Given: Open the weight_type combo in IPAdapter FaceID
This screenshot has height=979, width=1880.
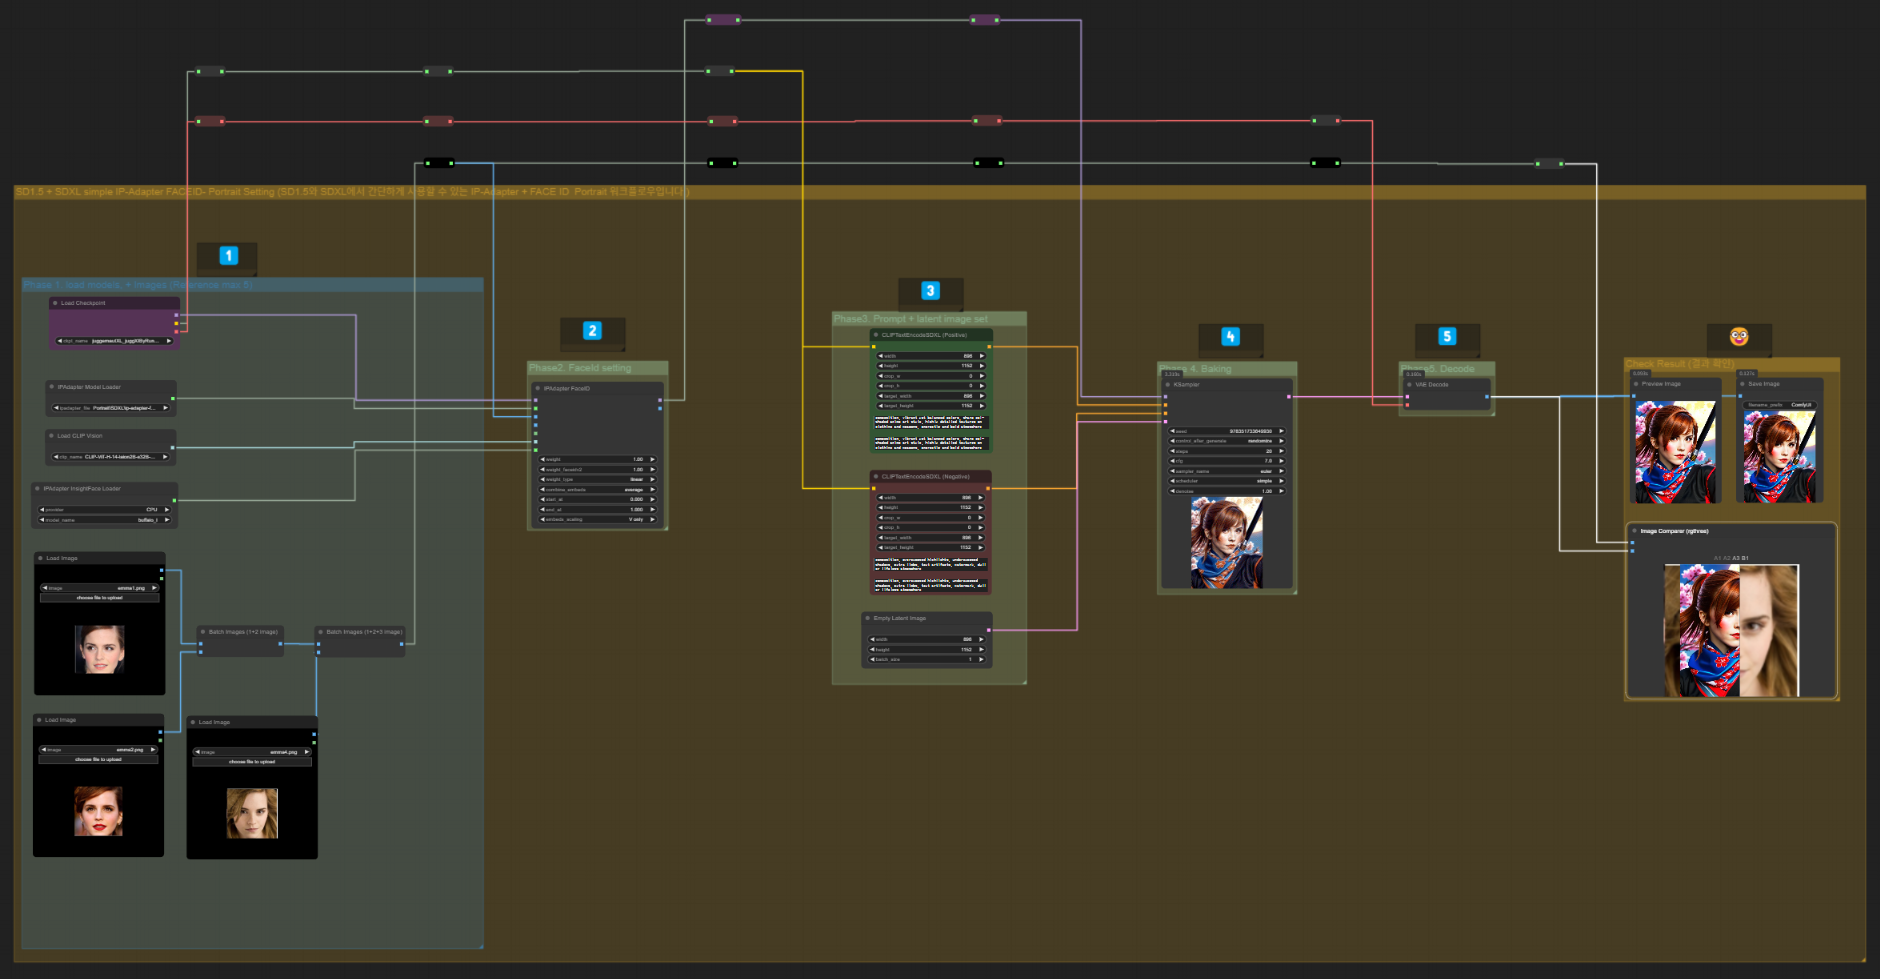Looking at the screenshot, I should tap(598, 480).
